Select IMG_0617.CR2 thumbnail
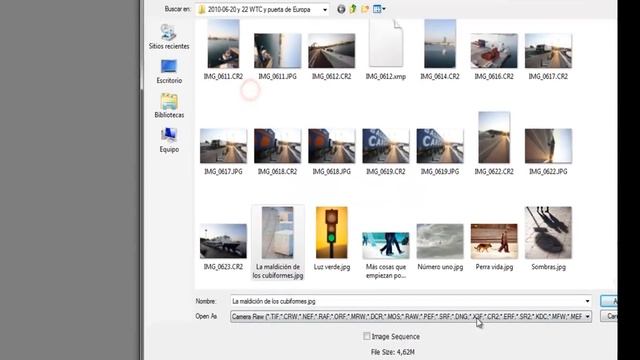 coord(548,51)
